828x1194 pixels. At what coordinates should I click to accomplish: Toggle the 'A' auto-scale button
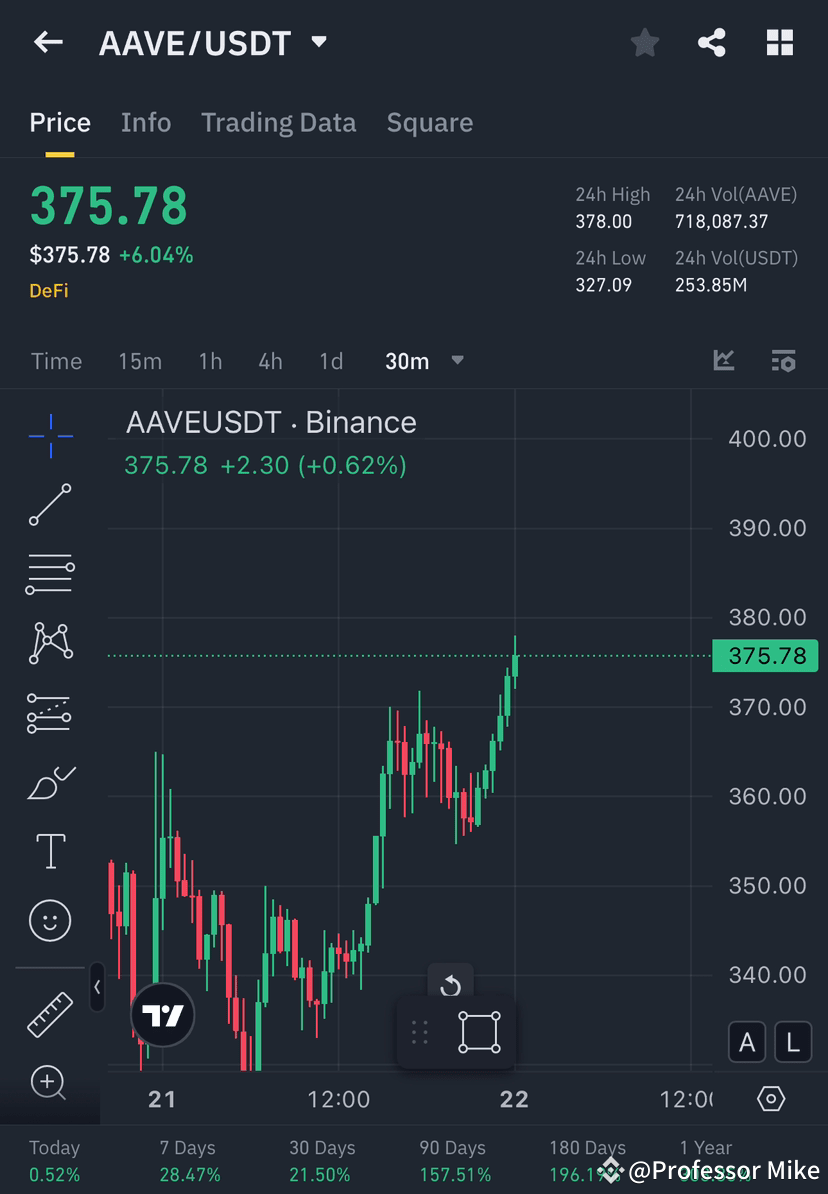pos(747,1042)
